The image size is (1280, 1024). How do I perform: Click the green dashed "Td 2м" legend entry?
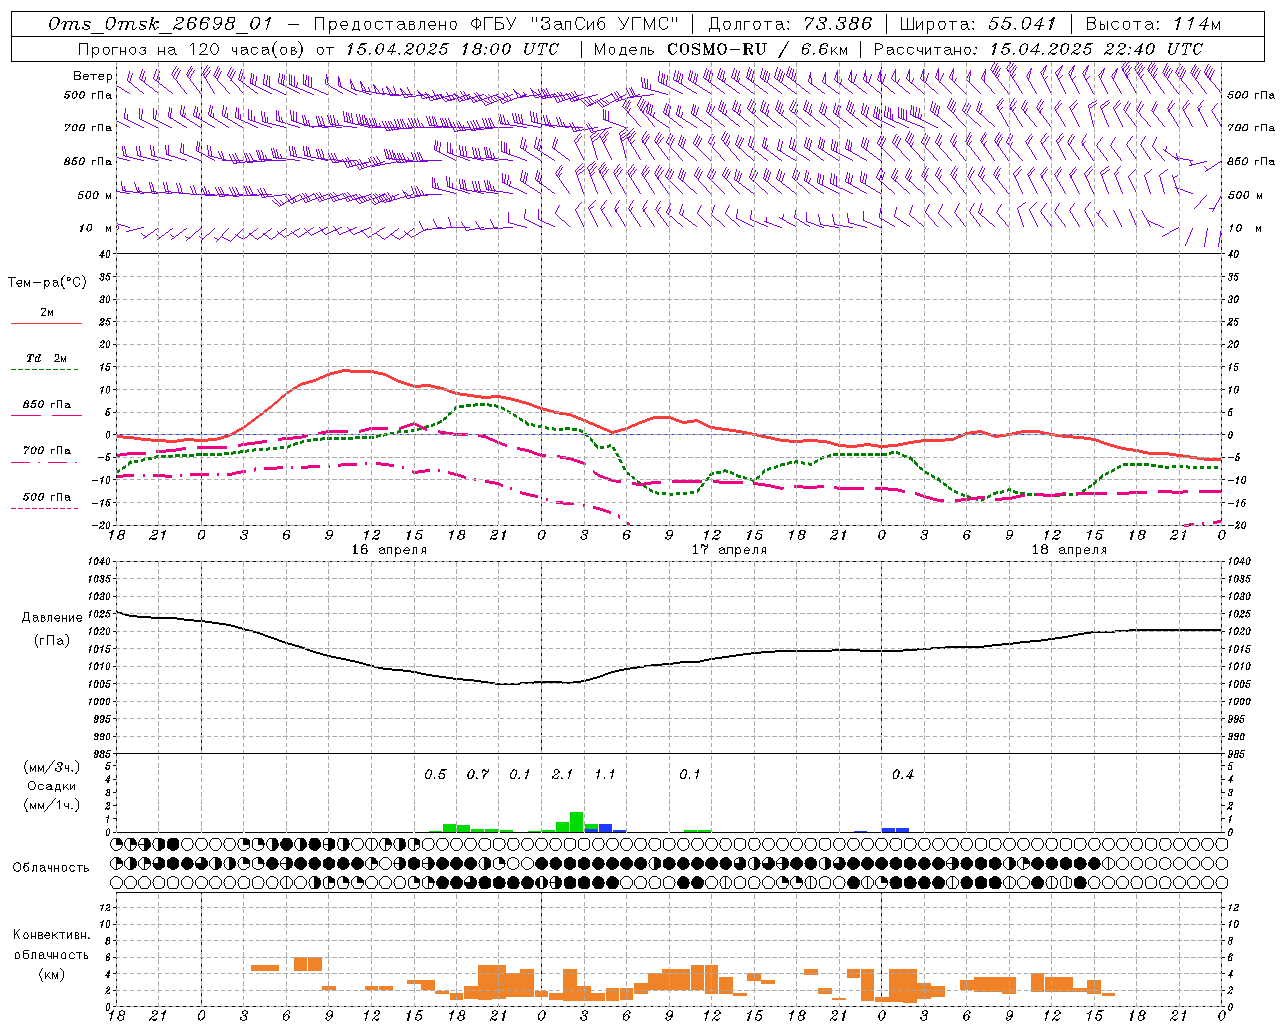[46, 362]
